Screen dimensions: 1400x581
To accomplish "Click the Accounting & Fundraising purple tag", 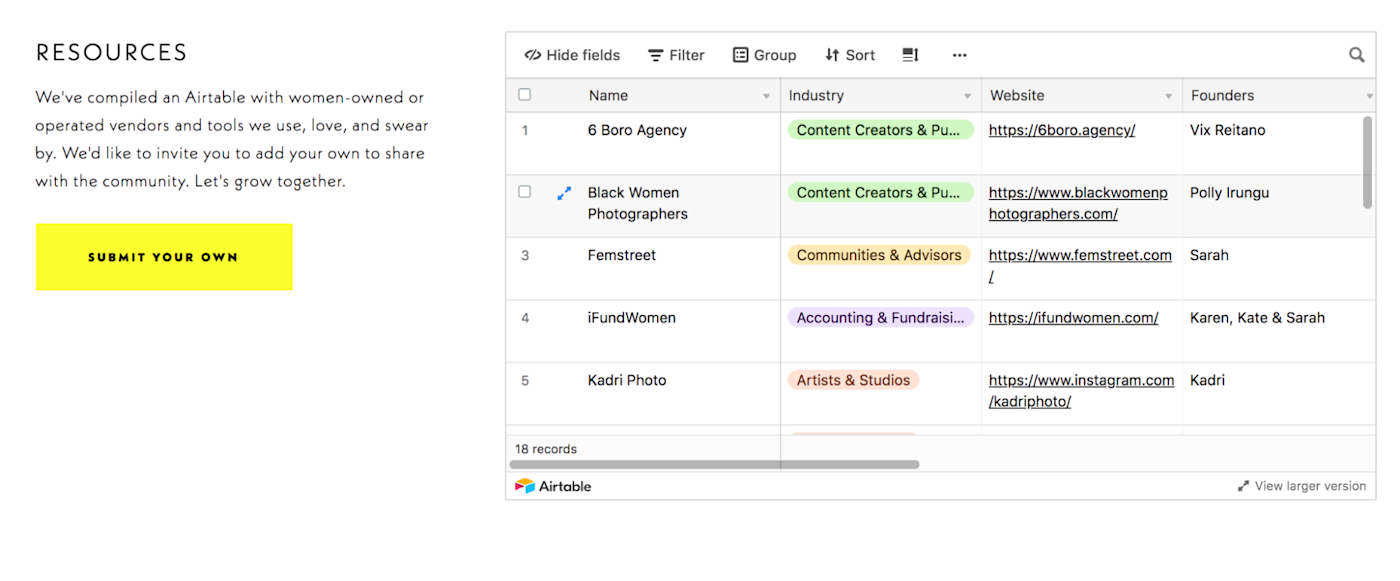I will 880,318.
